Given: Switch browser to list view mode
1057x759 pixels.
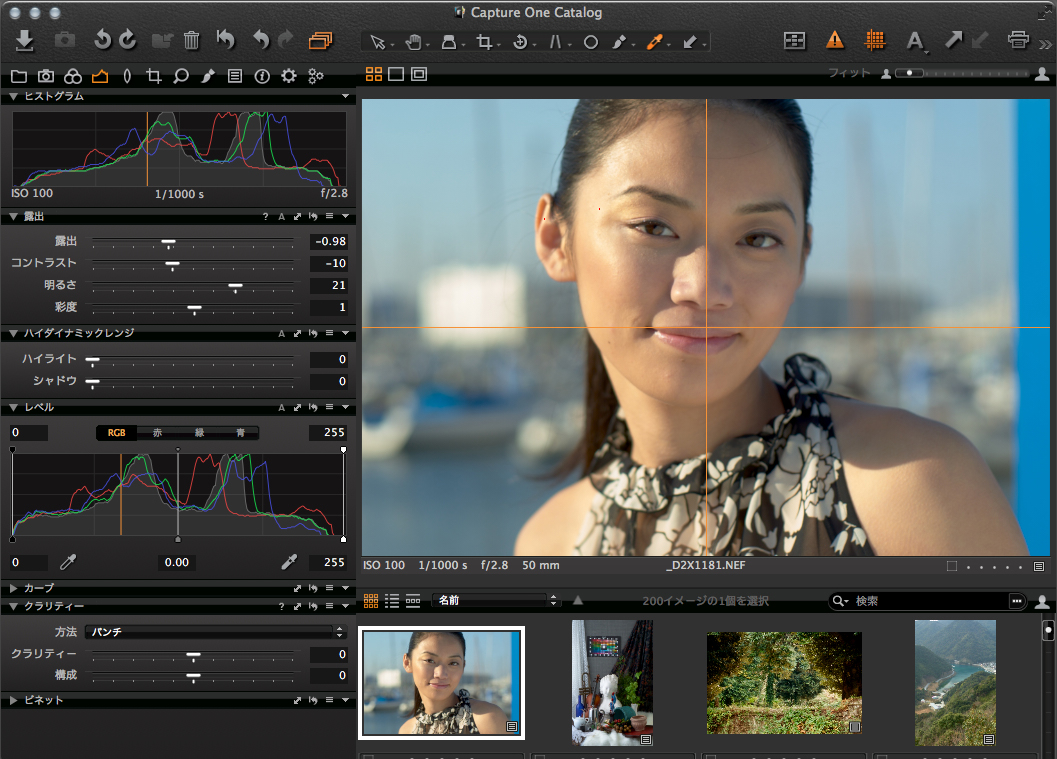Looking at the screenshot, I should [392, 601].
